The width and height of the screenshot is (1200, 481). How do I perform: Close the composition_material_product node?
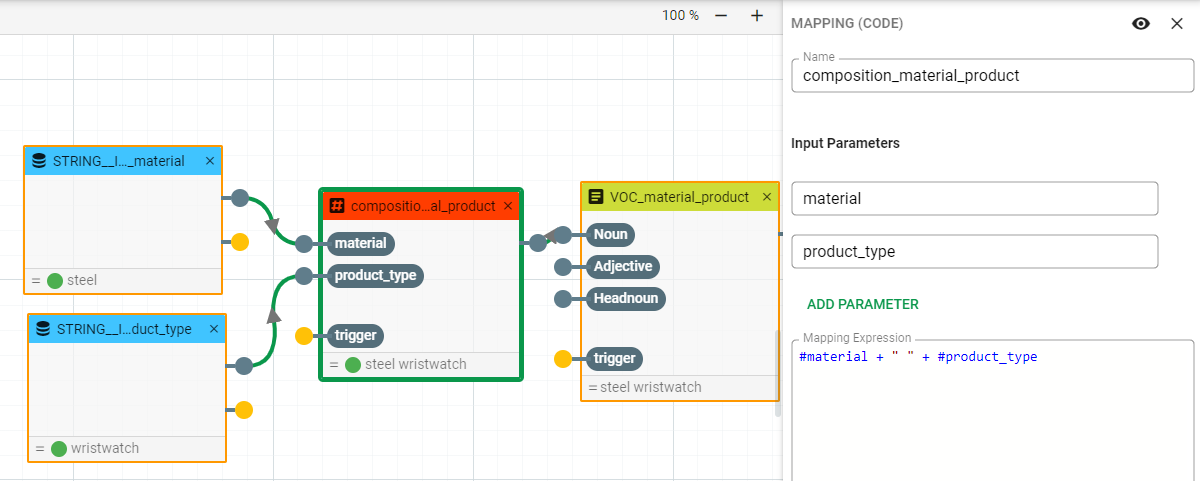(508, 206)
